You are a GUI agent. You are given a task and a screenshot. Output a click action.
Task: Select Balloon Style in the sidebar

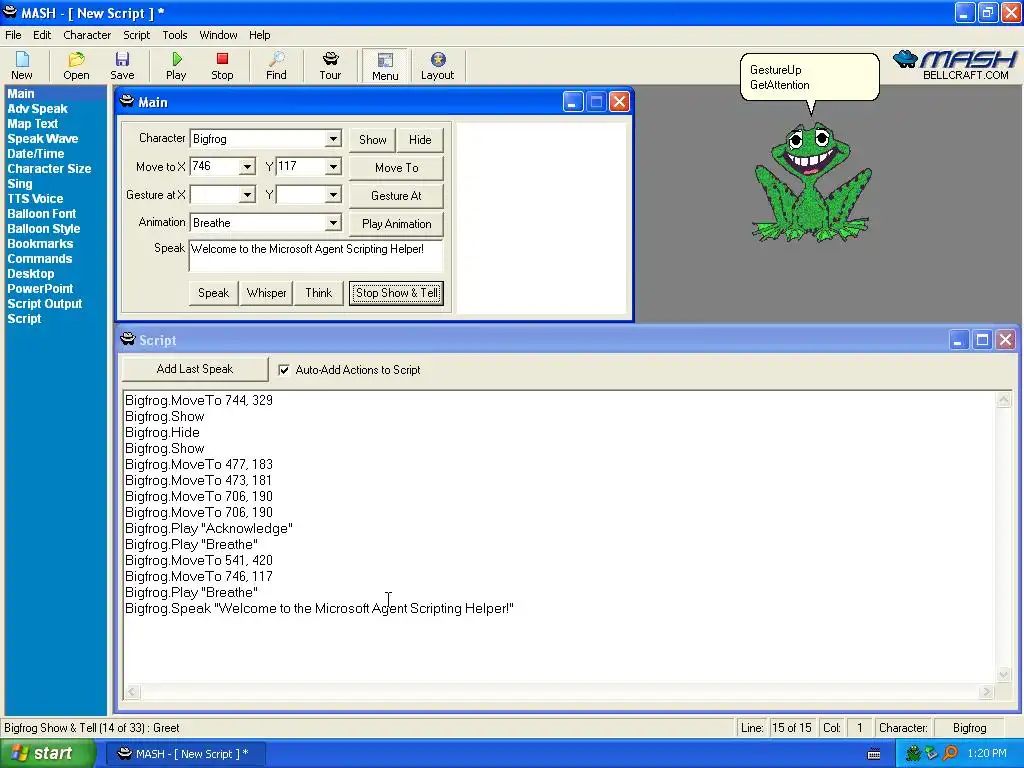44,229
